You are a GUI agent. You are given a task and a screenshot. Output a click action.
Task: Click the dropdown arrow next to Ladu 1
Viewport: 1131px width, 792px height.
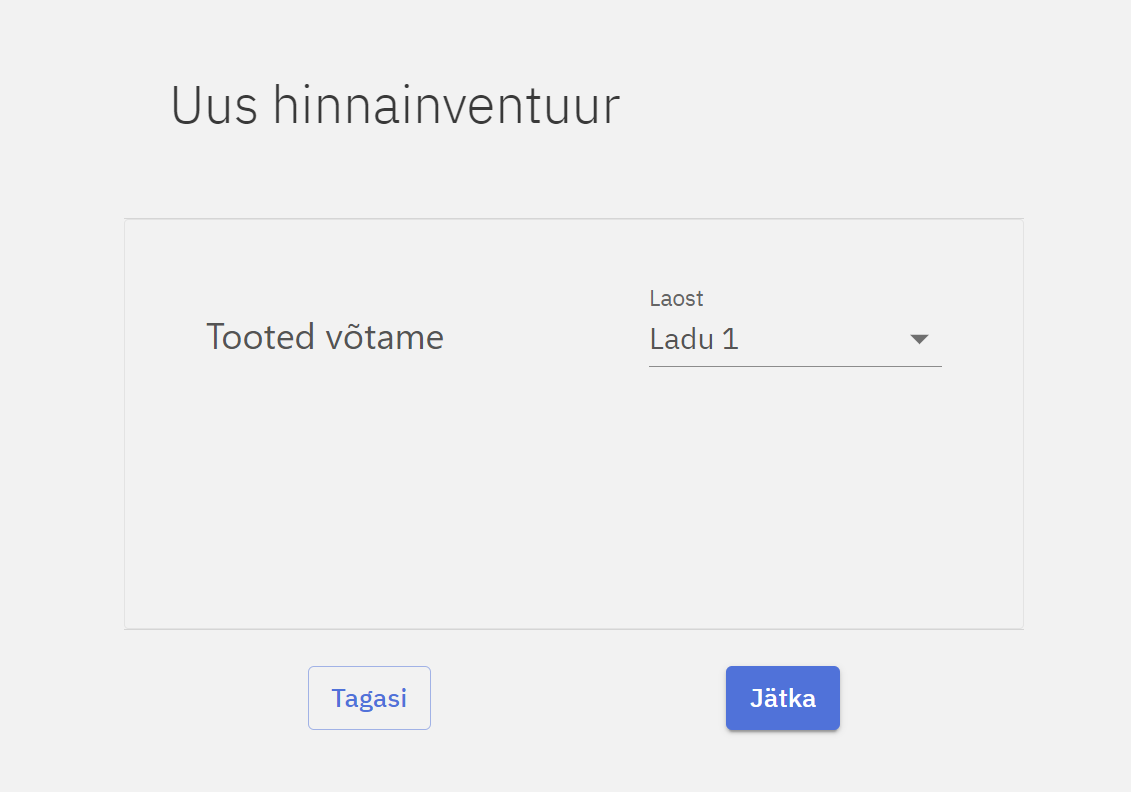pos(920,340)
